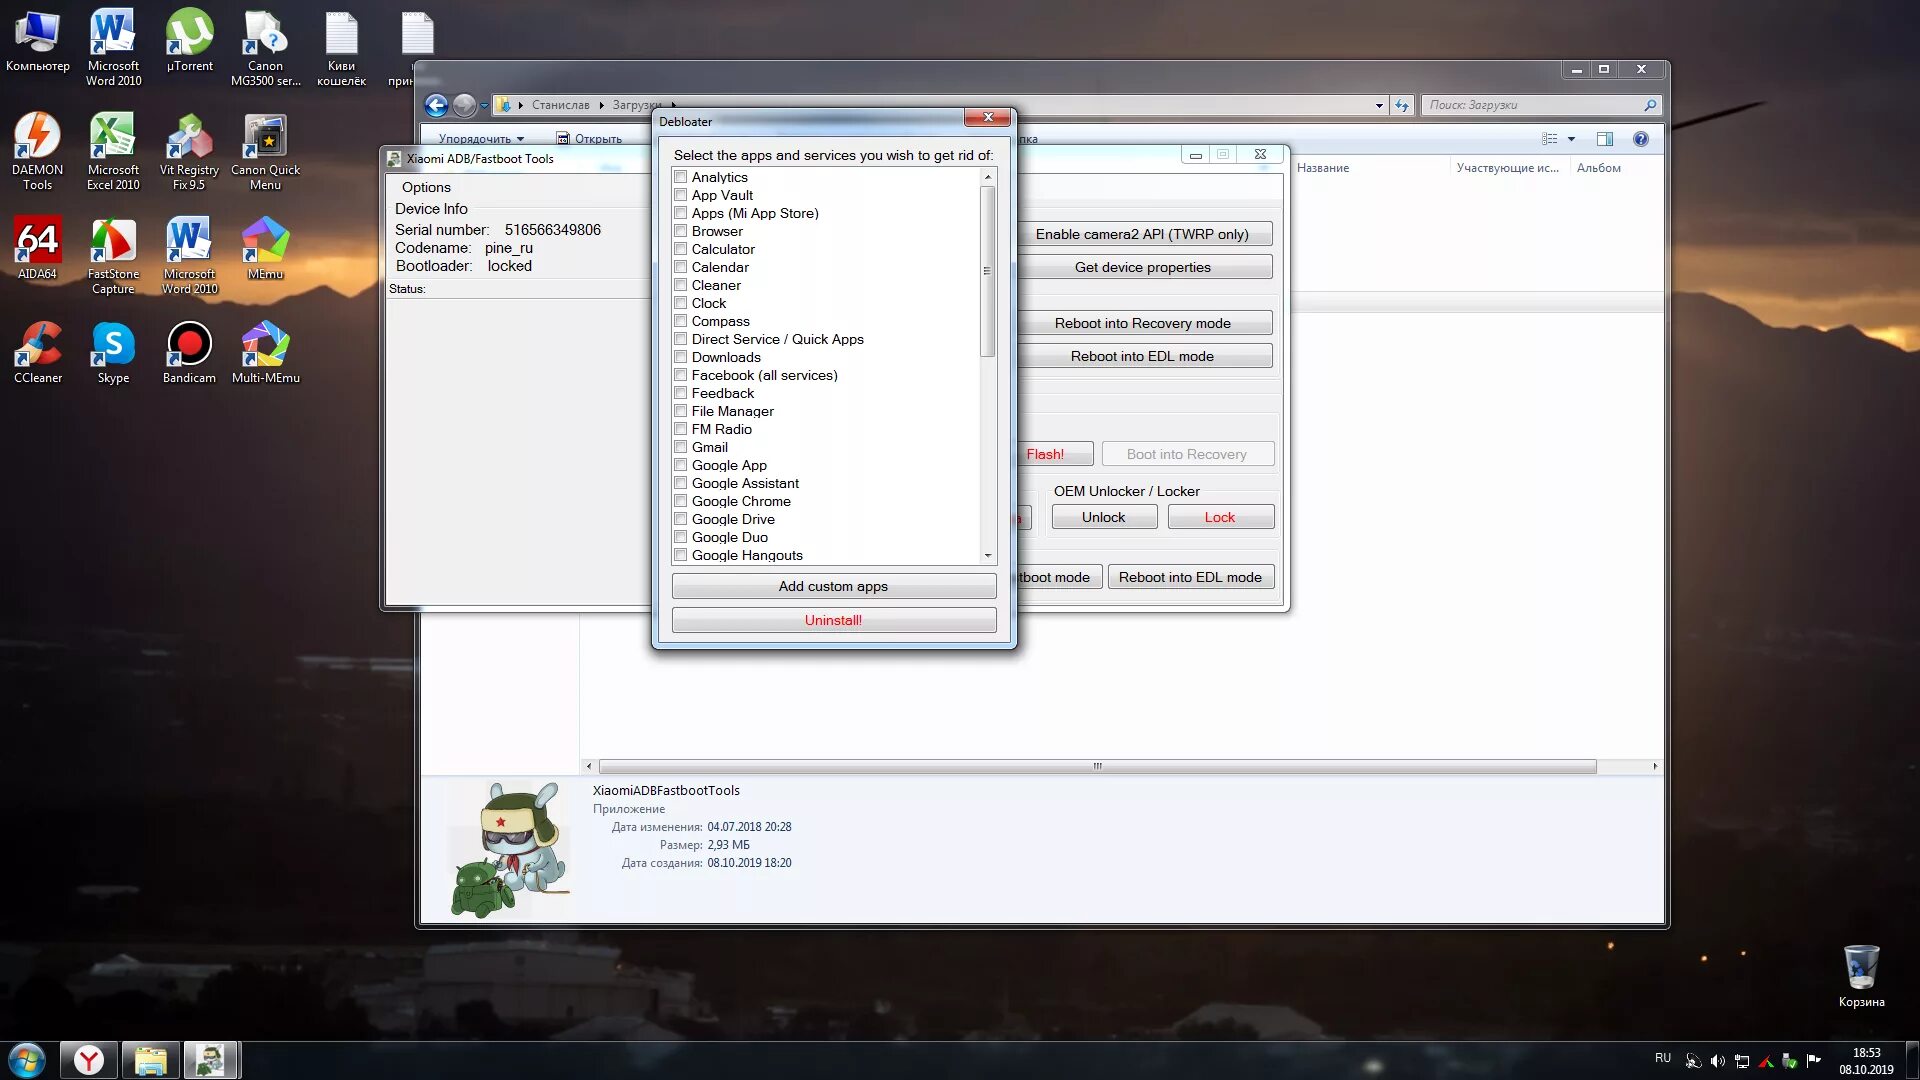This screenshot has height=1080, width=1920.
Task: Open the view options dropdown arrow in Explorer
Action: coord(1571,139)
